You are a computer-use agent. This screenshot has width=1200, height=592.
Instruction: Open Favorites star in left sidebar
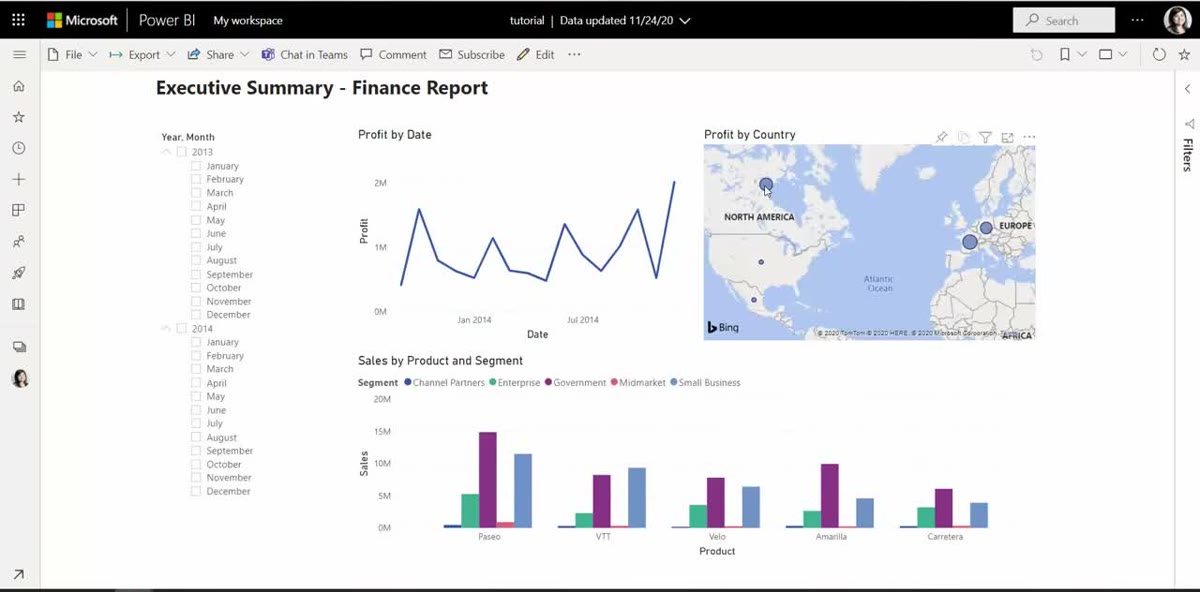tap(18, 117)
